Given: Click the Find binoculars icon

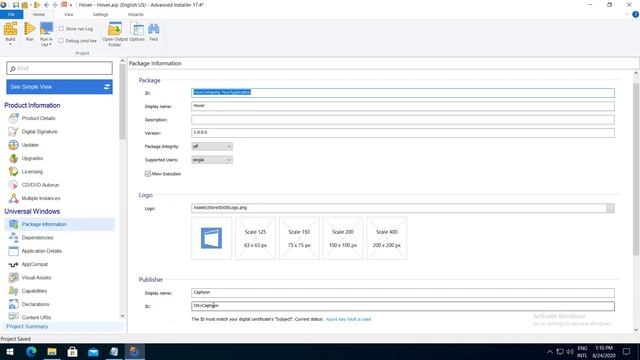Looking at the screenshot, I should [x=153, y=29].
